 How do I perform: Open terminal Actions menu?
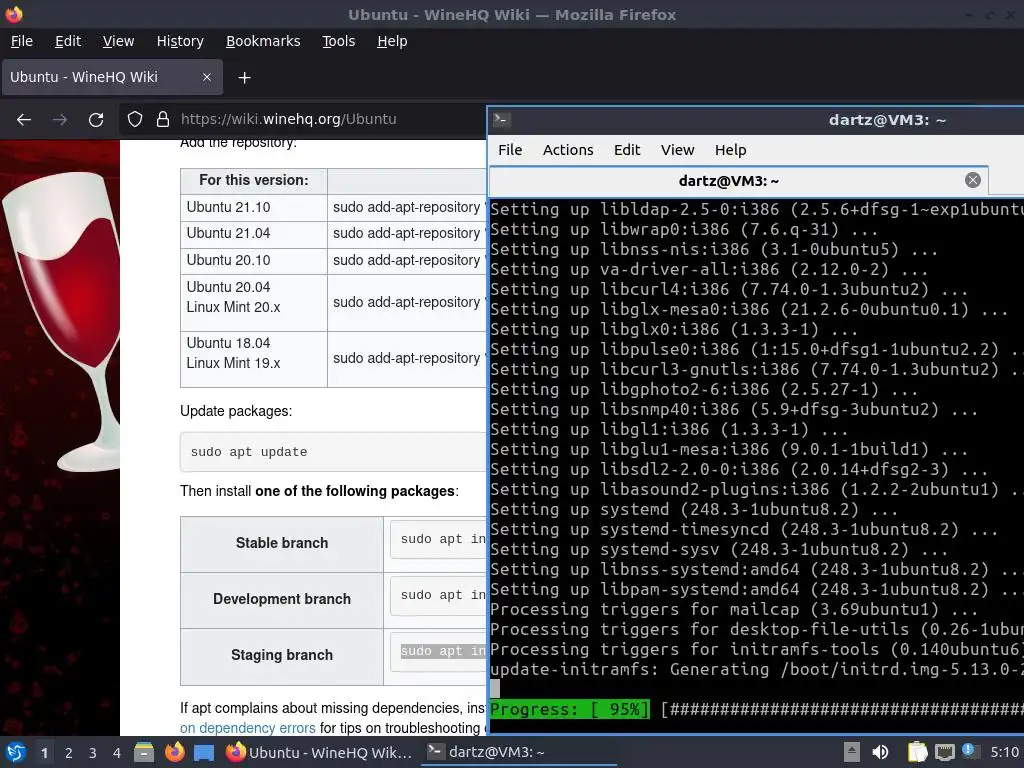(x=568, y=150)
